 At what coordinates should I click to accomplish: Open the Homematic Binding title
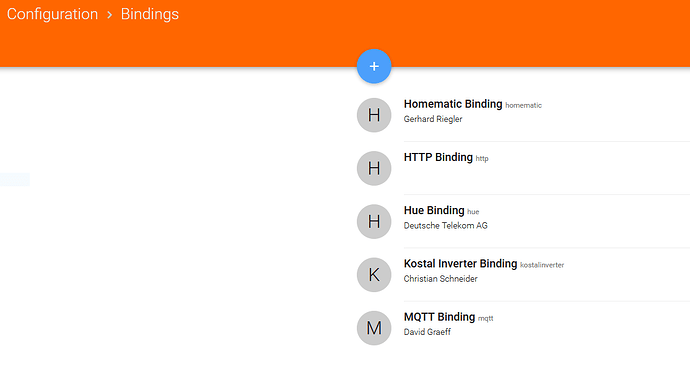(453, 104)
